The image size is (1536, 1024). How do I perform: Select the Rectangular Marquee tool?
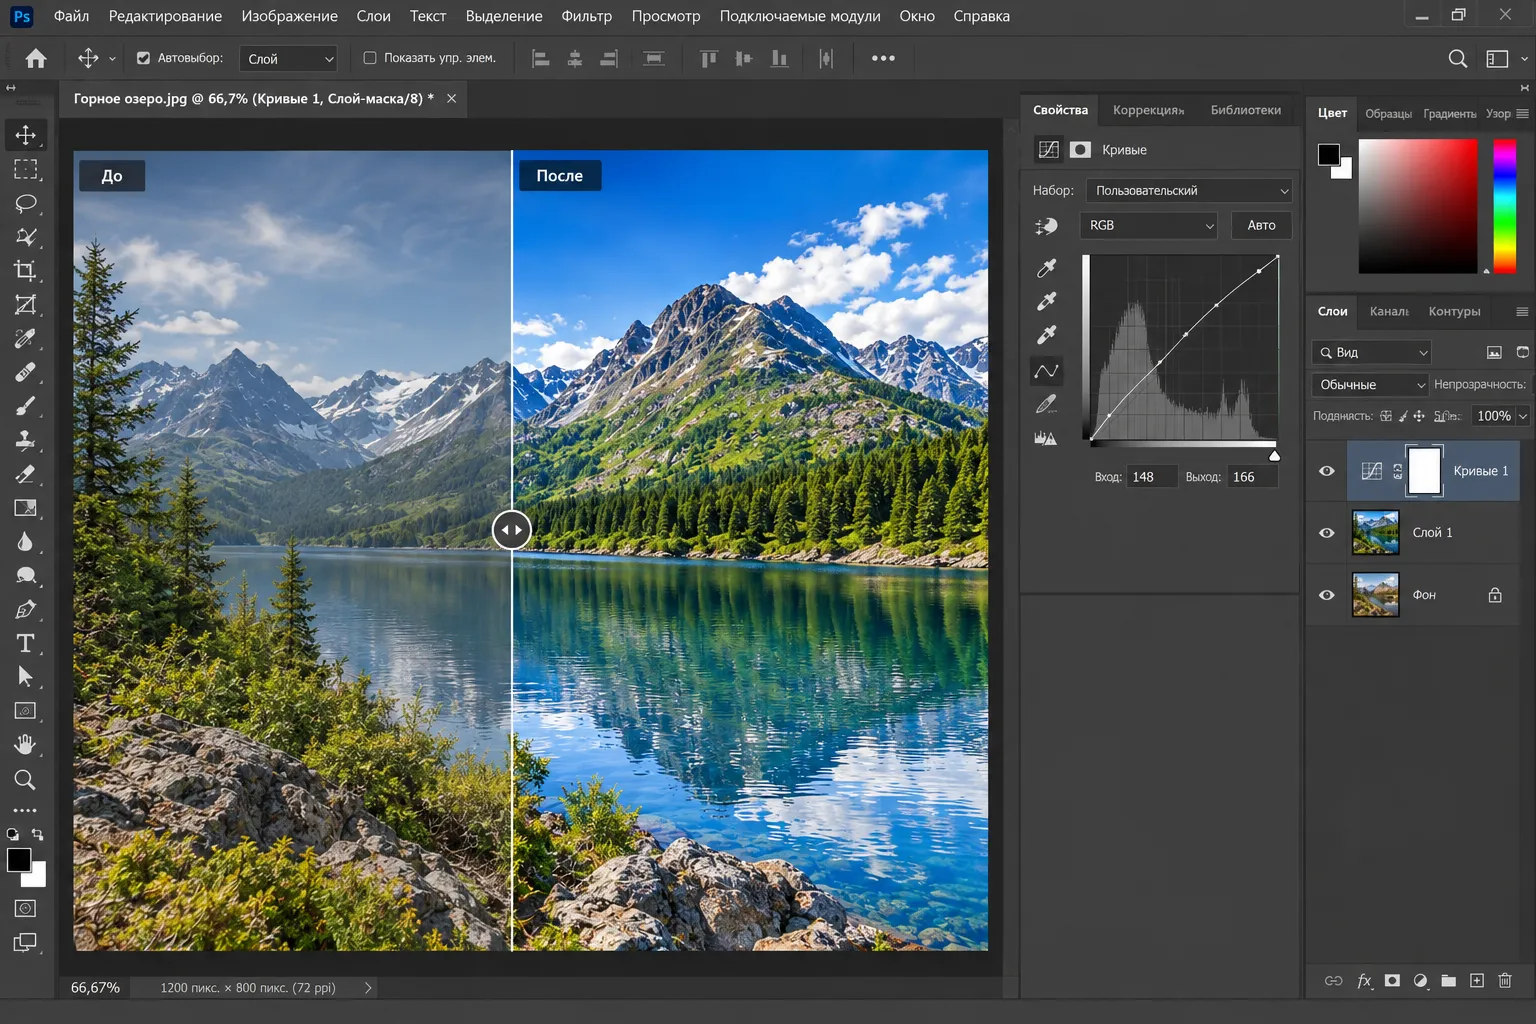click(26, 169)
